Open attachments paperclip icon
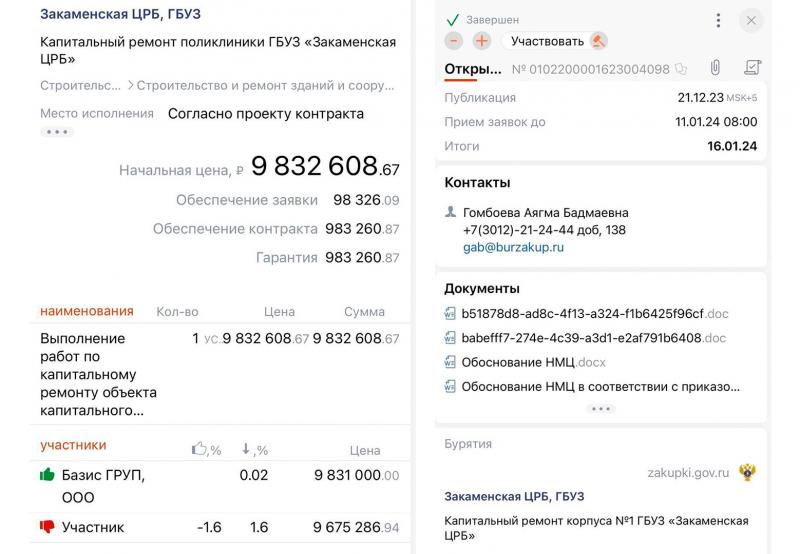This screenshot has height=554, width=800. pos(715,67)
